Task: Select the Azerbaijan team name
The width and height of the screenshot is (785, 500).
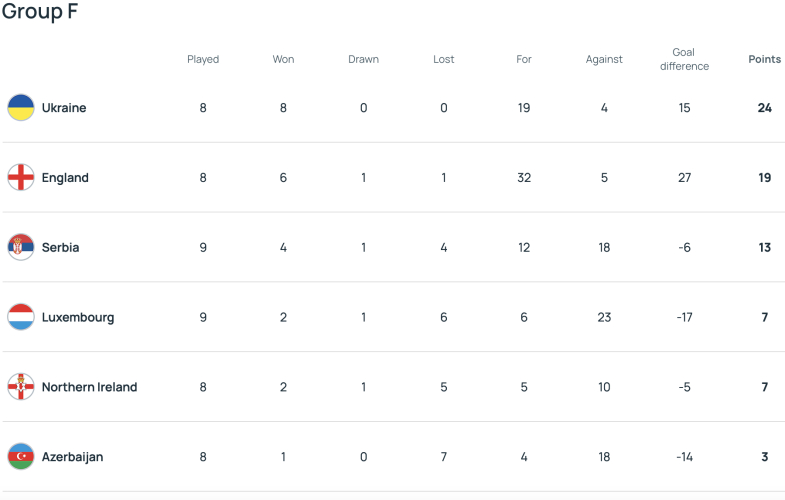Action: pos(73,457)
